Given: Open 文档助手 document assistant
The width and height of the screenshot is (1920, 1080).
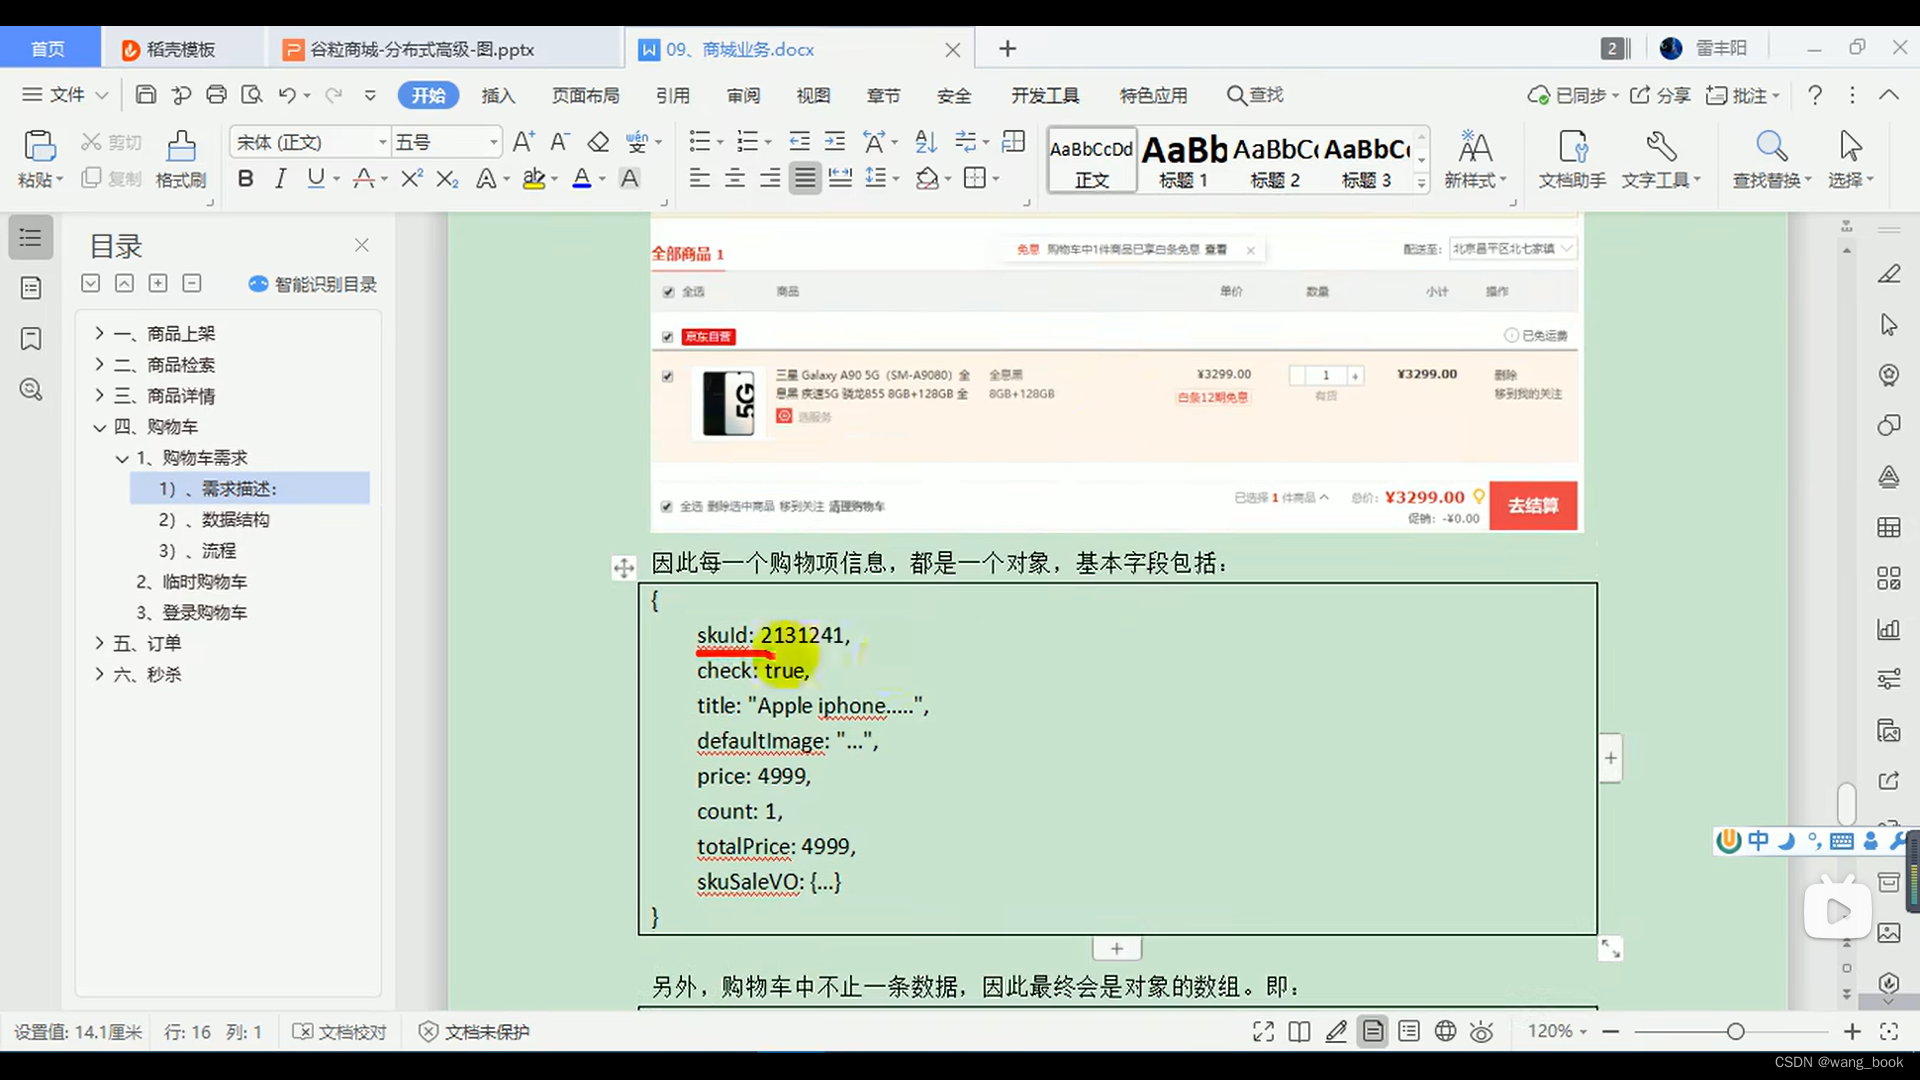Looking at the screenshot, I should click(1572, 160).
